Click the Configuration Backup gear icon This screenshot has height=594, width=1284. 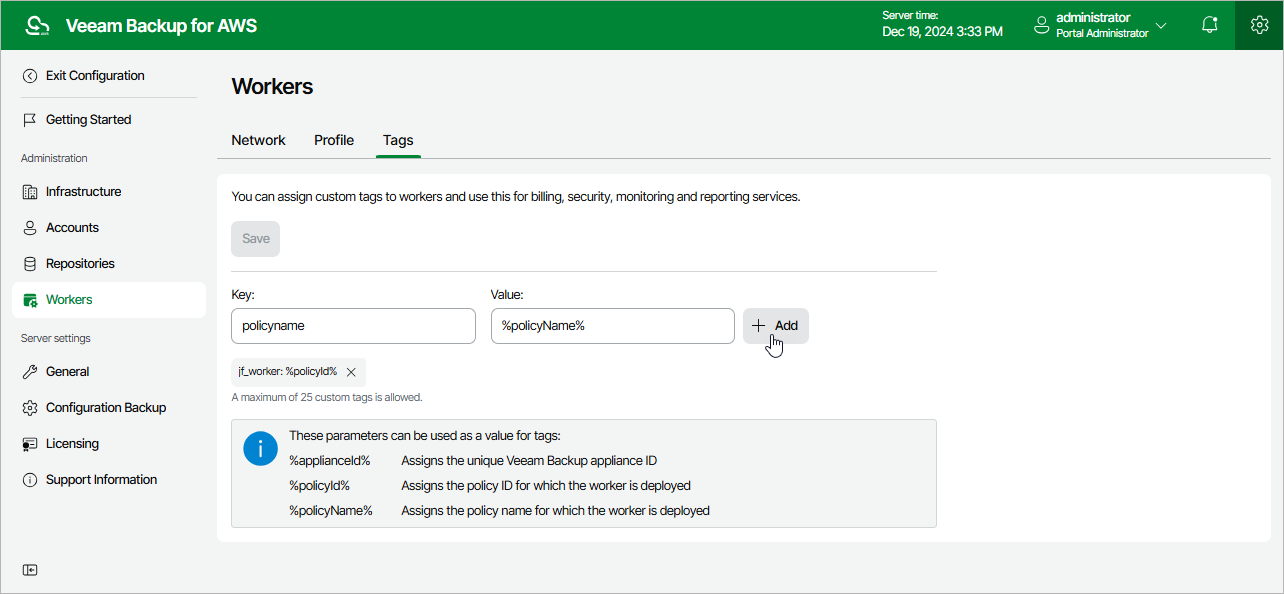(x=30, y=408)
